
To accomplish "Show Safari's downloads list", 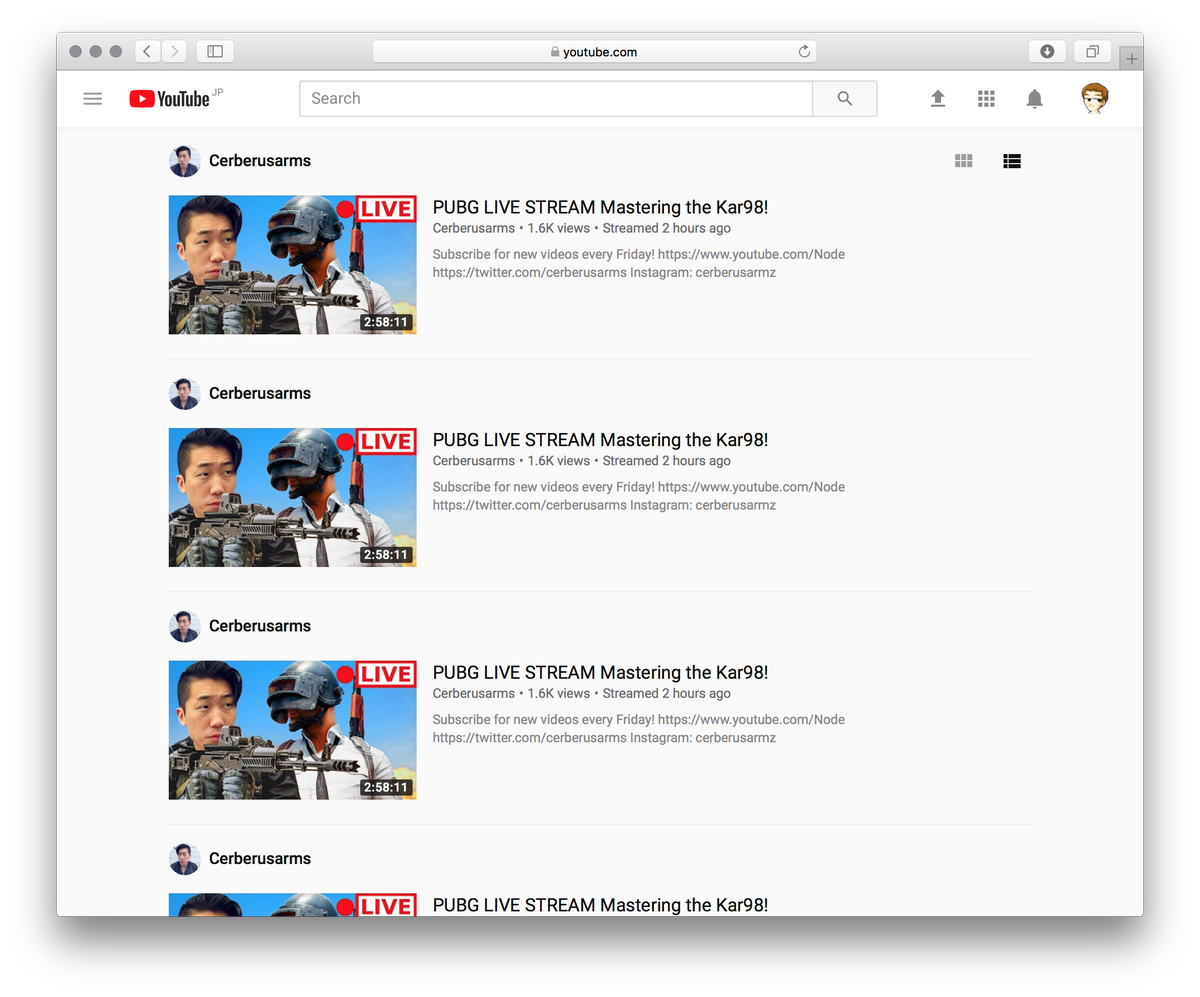I will coord(1047,51).
